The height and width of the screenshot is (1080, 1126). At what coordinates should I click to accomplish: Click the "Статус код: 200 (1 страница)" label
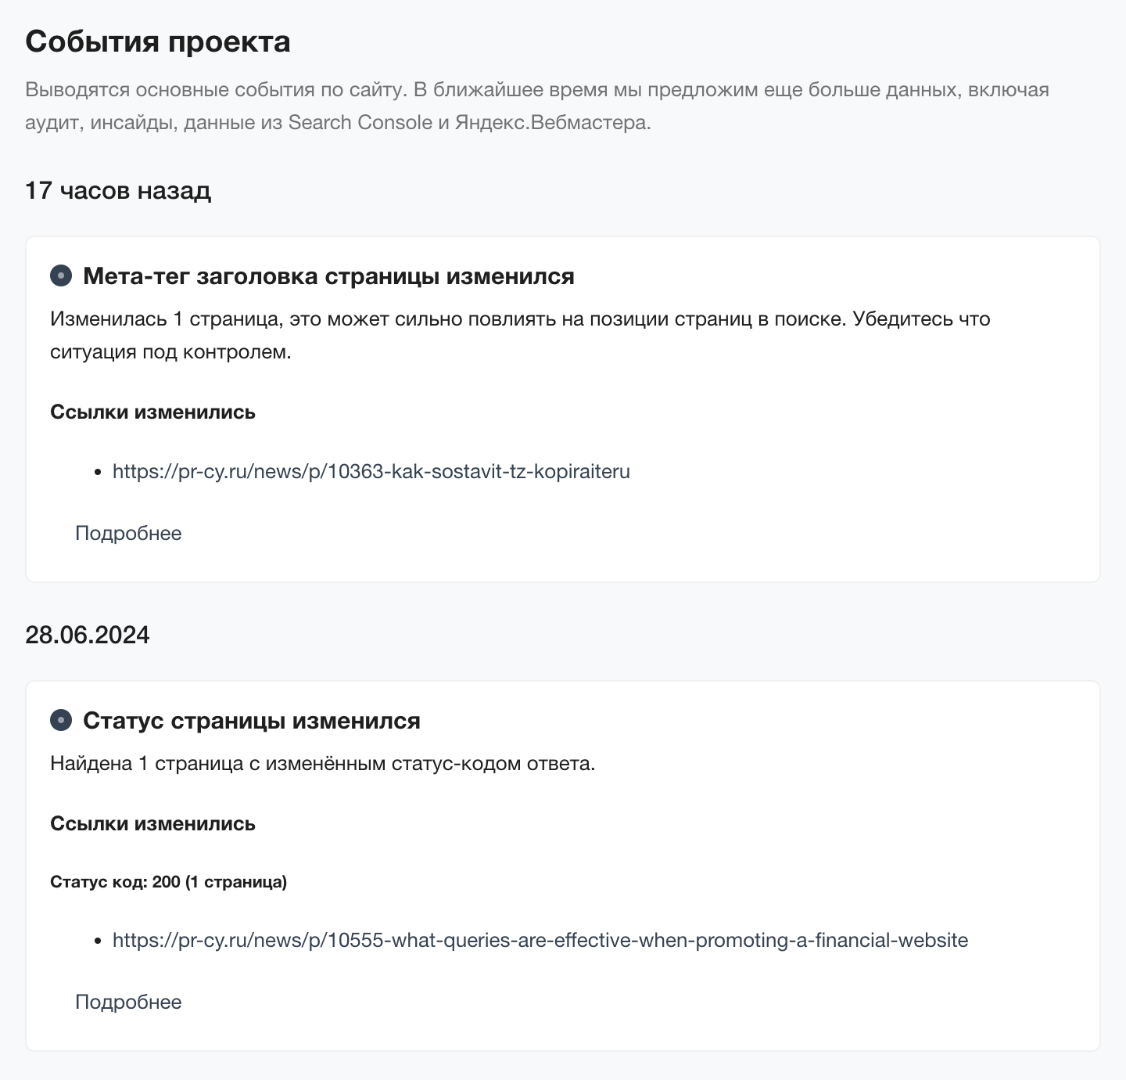[168, 882]
